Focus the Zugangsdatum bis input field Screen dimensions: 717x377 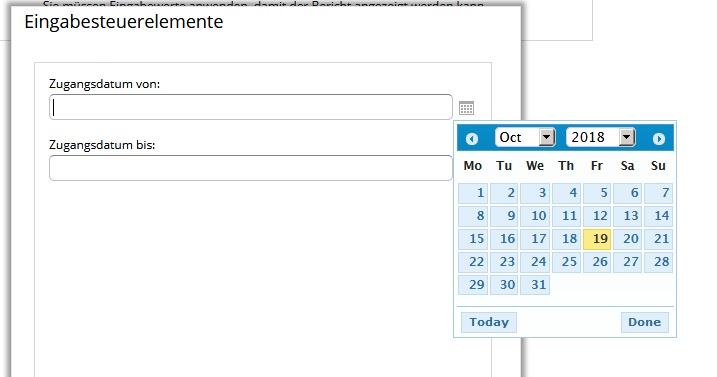click(x=251, y=168)
